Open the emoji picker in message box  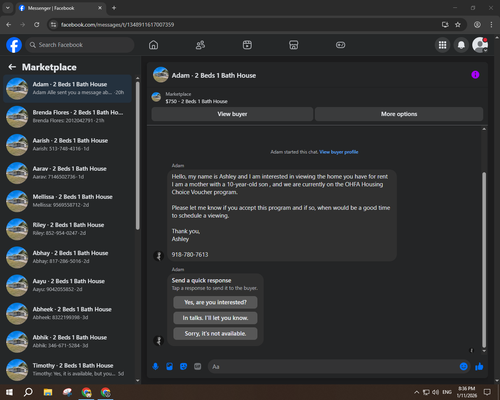click(463, 367)
